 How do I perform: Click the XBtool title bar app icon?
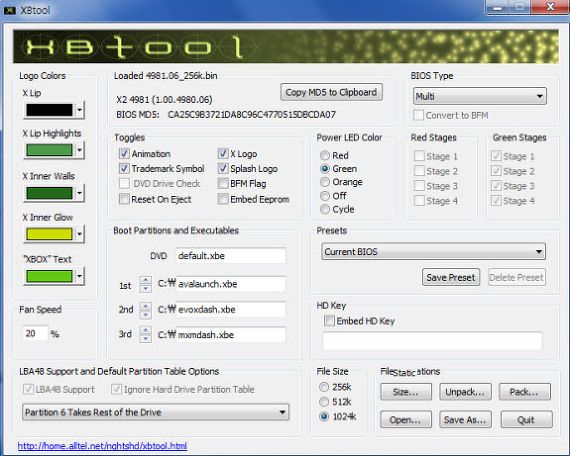click(9, 10)
